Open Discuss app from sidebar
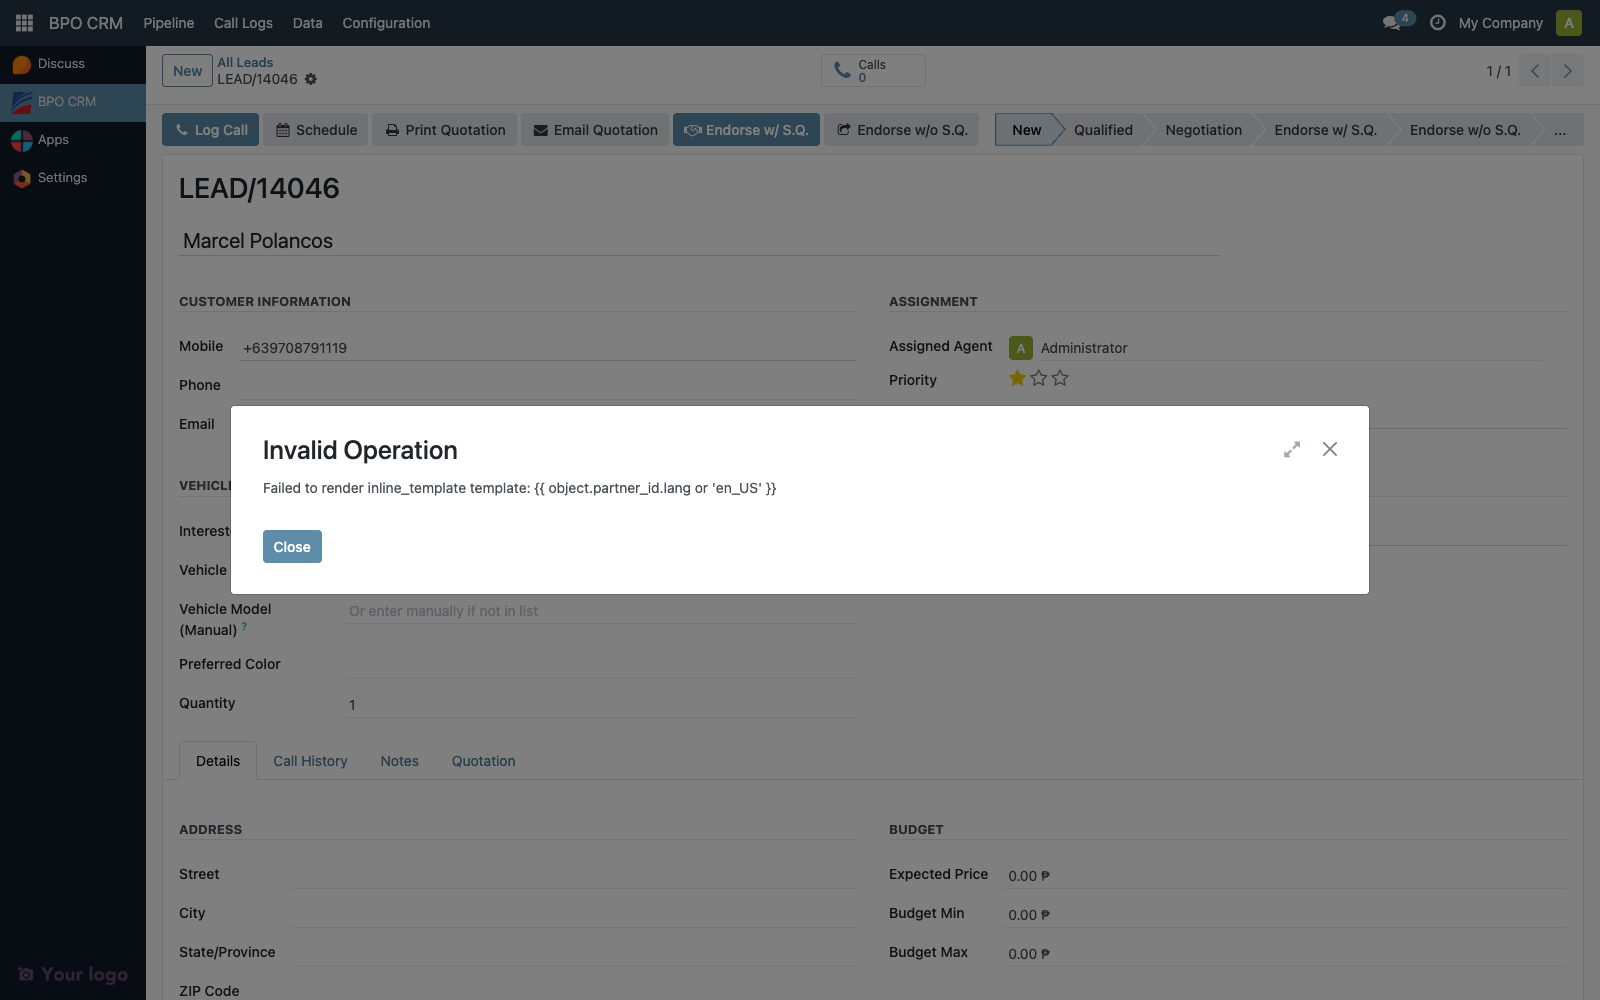Screen dimensions: 1600x1000 pos(61,64)
